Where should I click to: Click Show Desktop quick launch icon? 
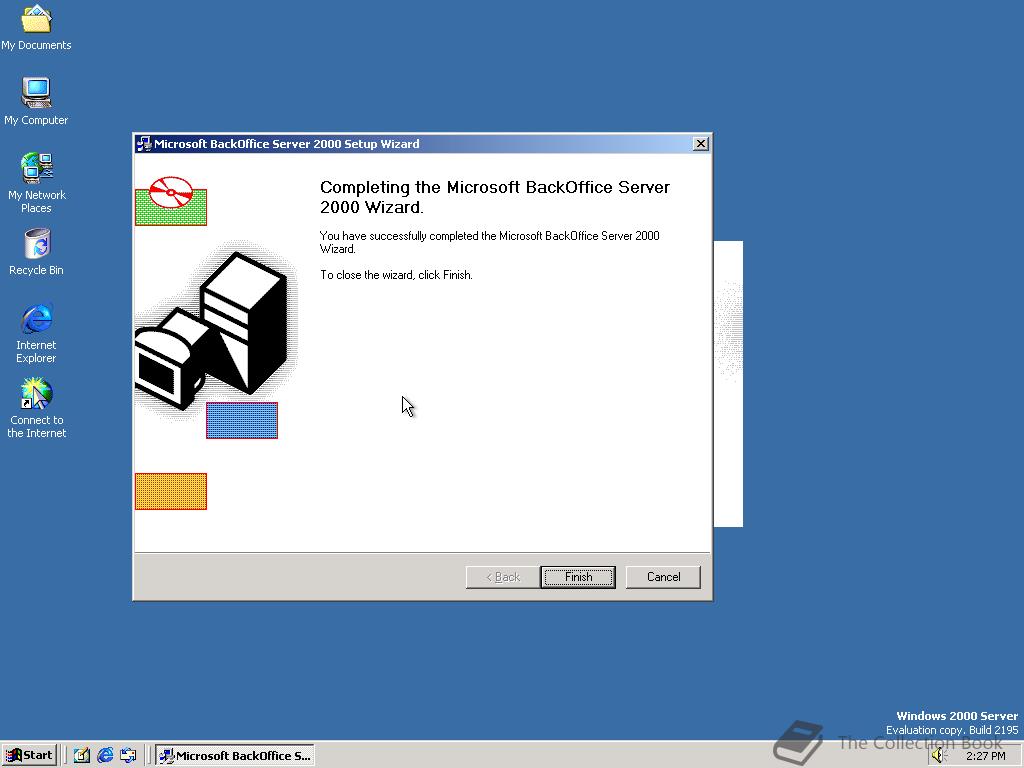(x=81, y=756)
